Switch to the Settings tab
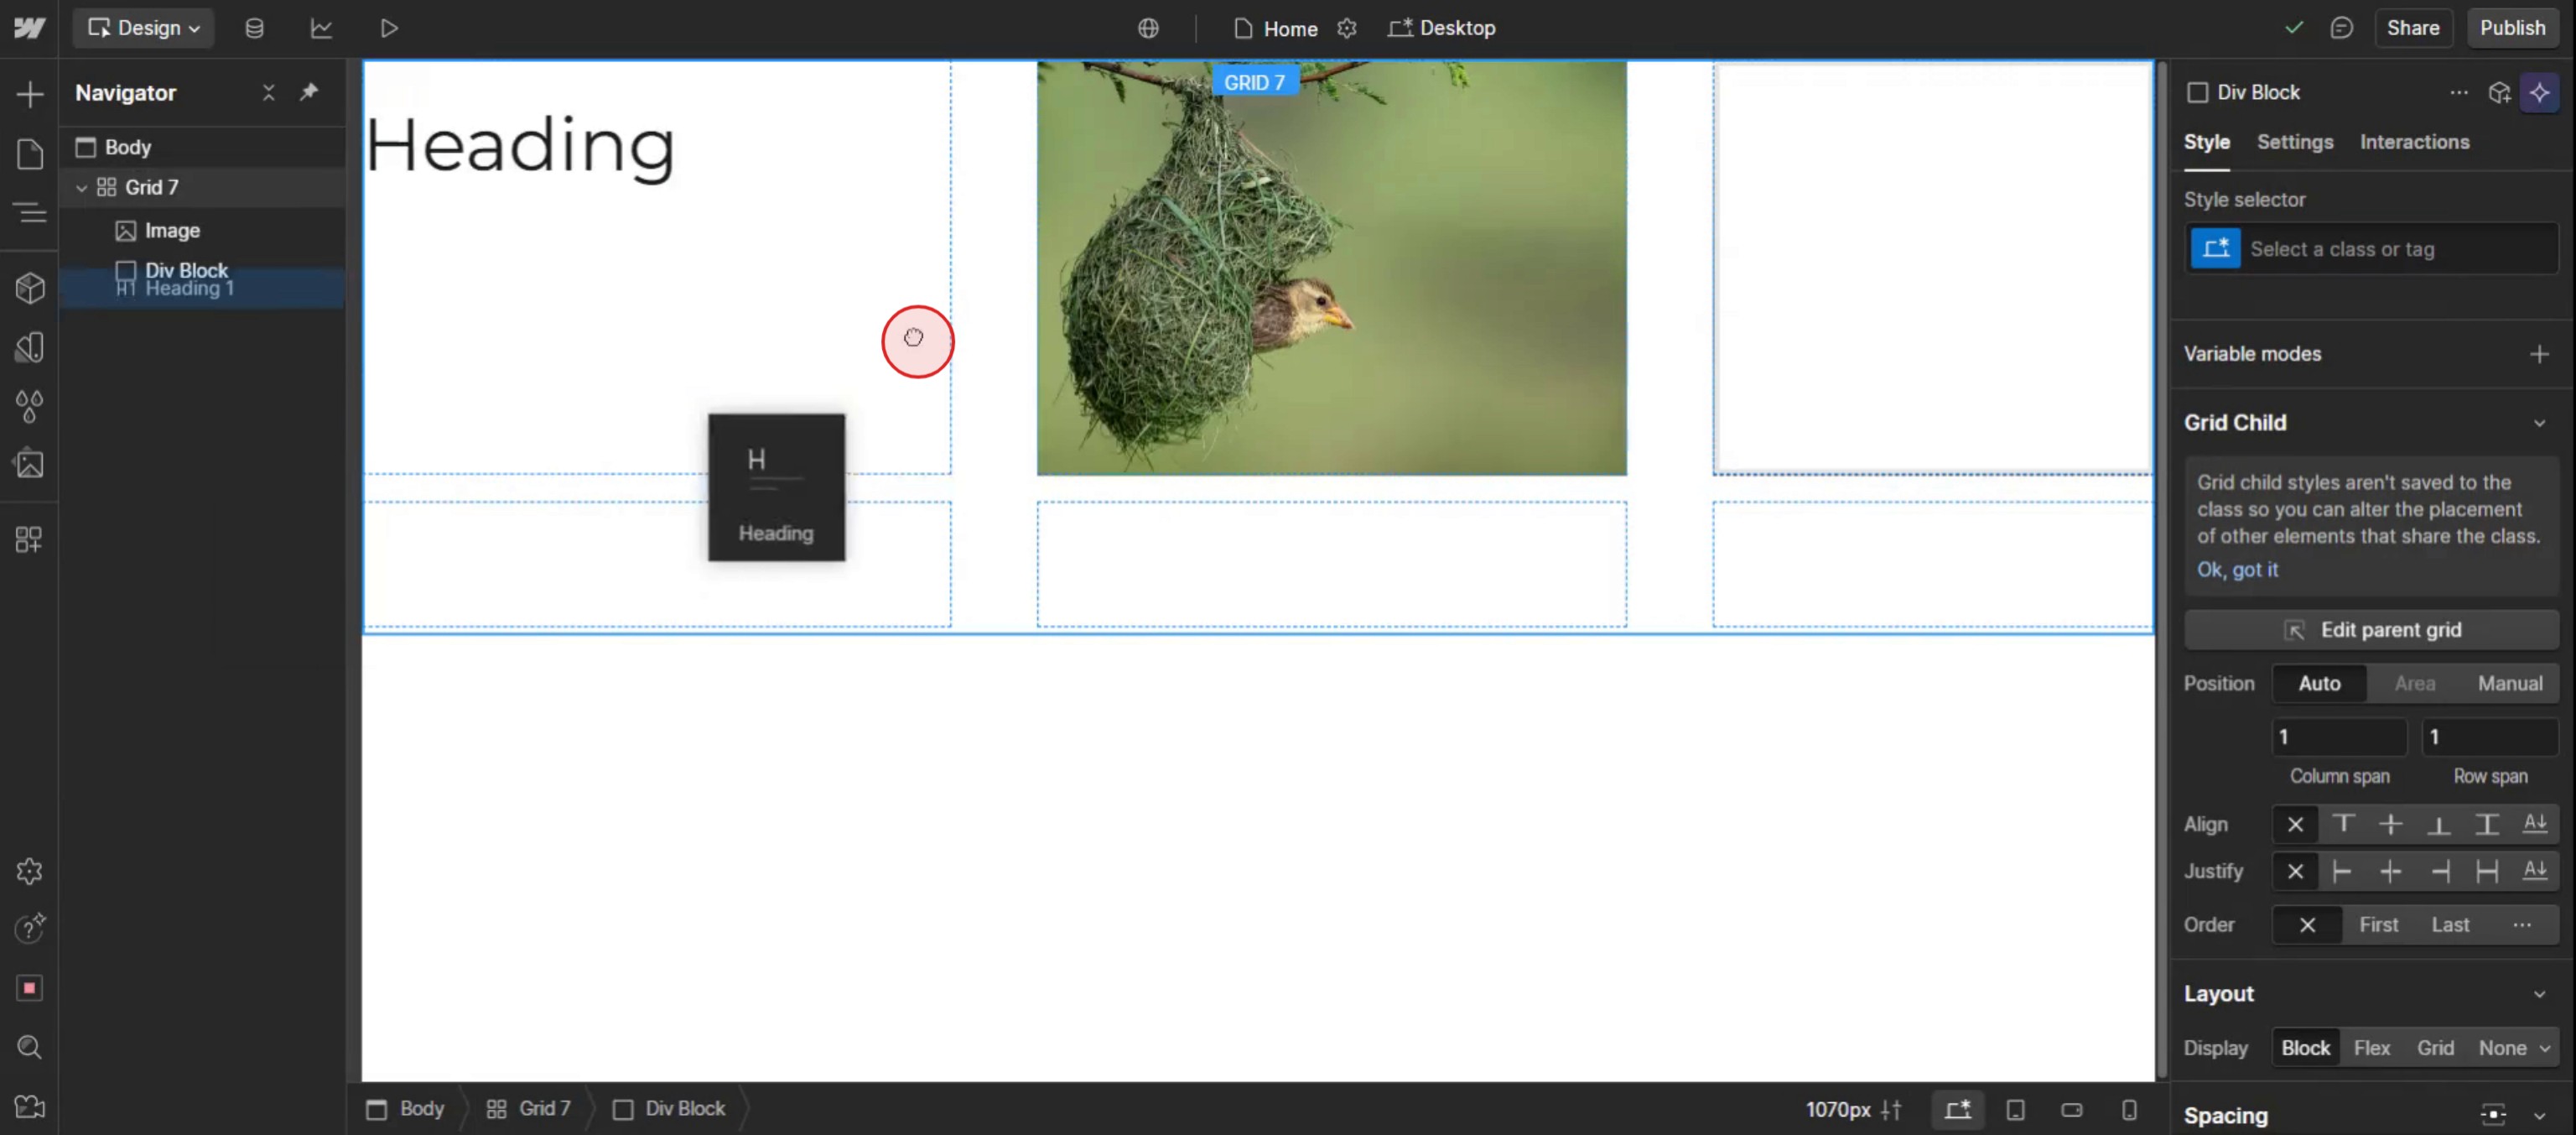Image resolution: width=2576 pixels, height=1135 pixels. click(x=2294, y=142)
